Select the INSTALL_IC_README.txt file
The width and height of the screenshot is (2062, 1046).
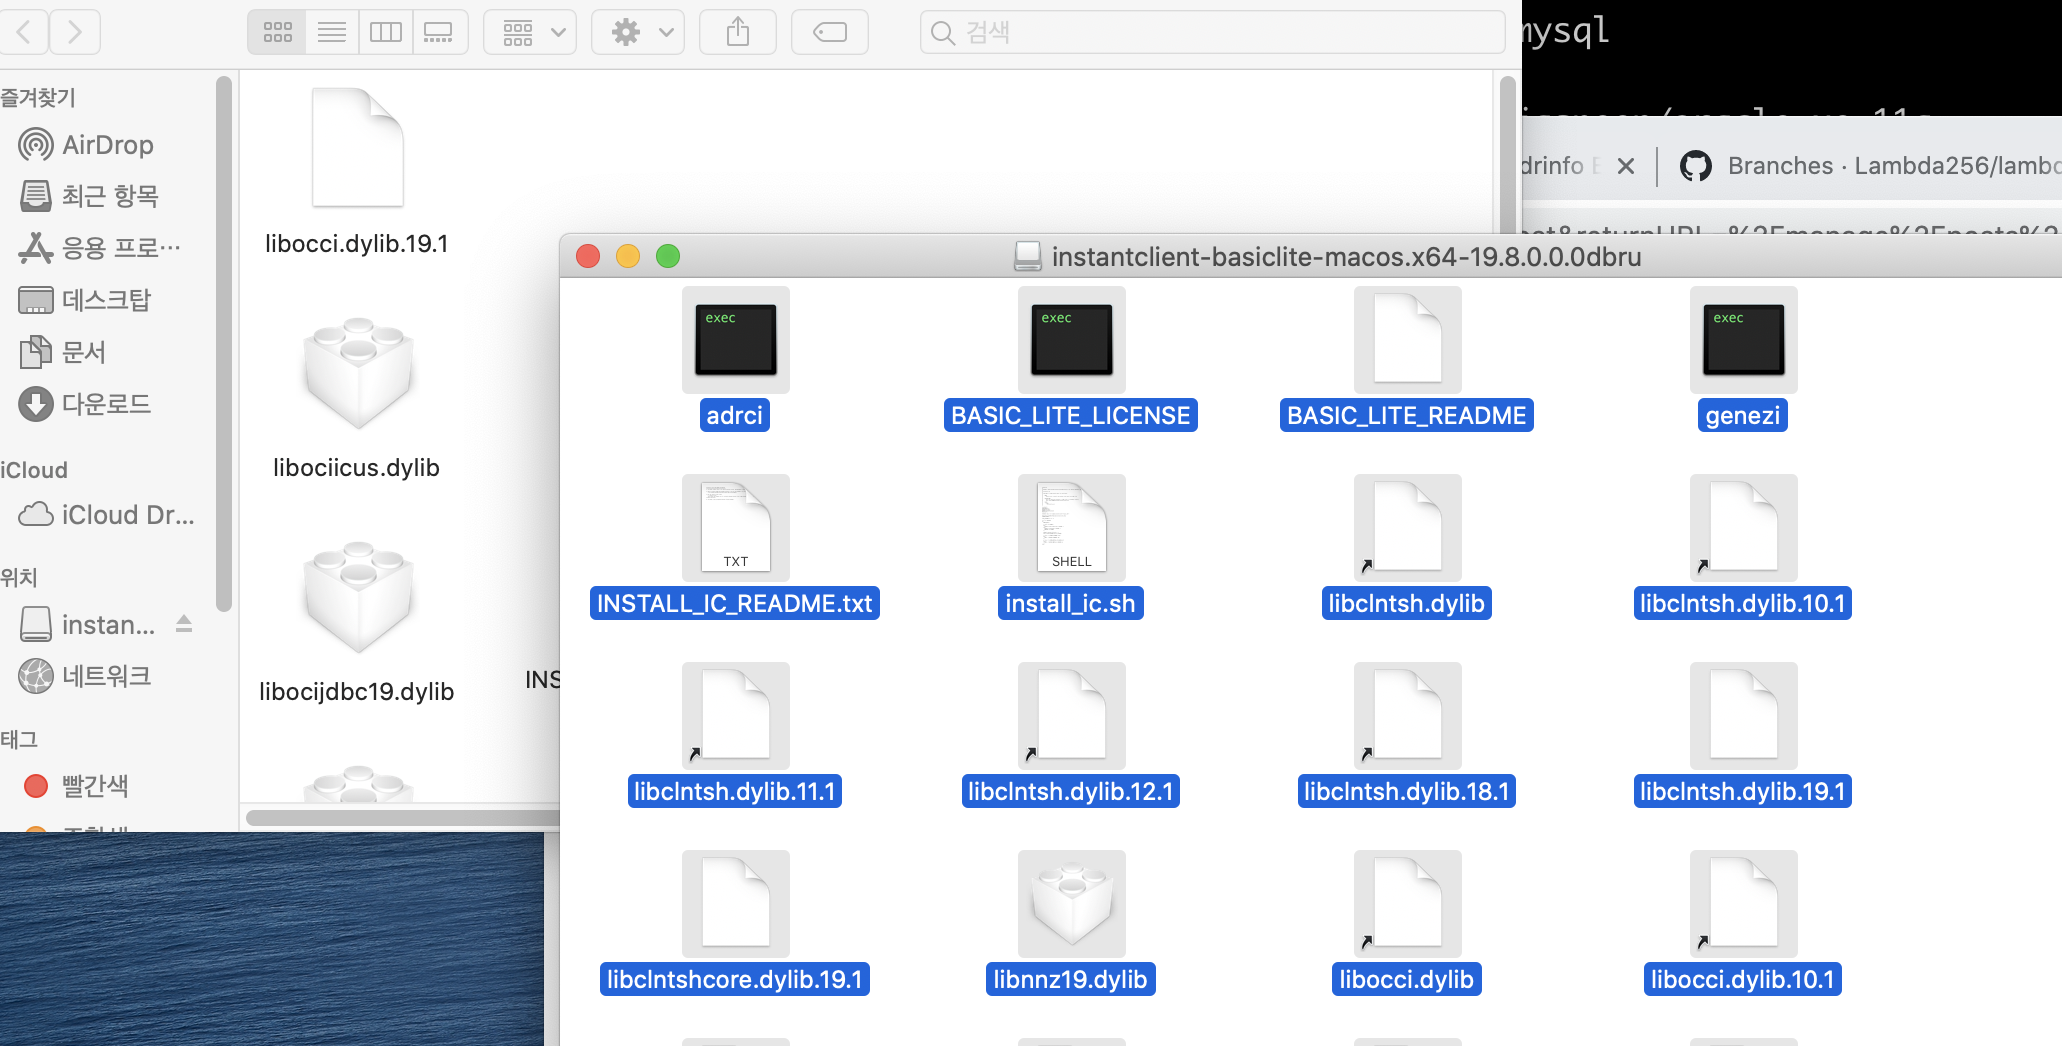[735, 546]
